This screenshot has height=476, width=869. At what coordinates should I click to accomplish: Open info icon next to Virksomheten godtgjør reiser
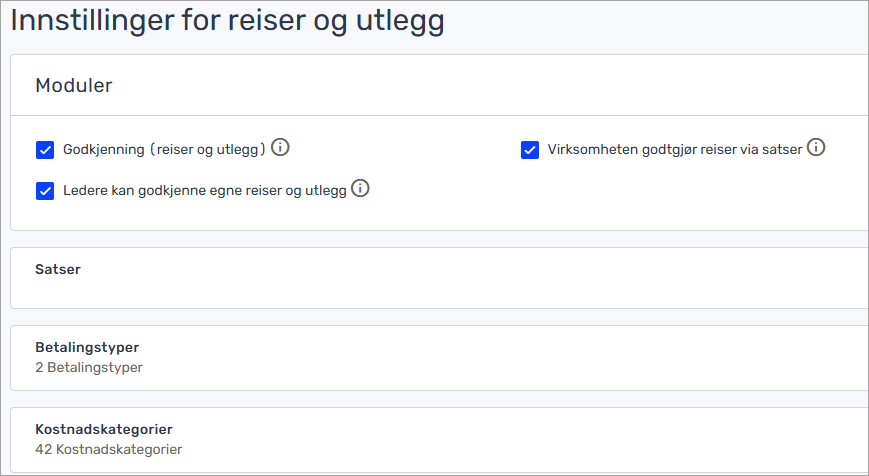click(x=816, y=148)
